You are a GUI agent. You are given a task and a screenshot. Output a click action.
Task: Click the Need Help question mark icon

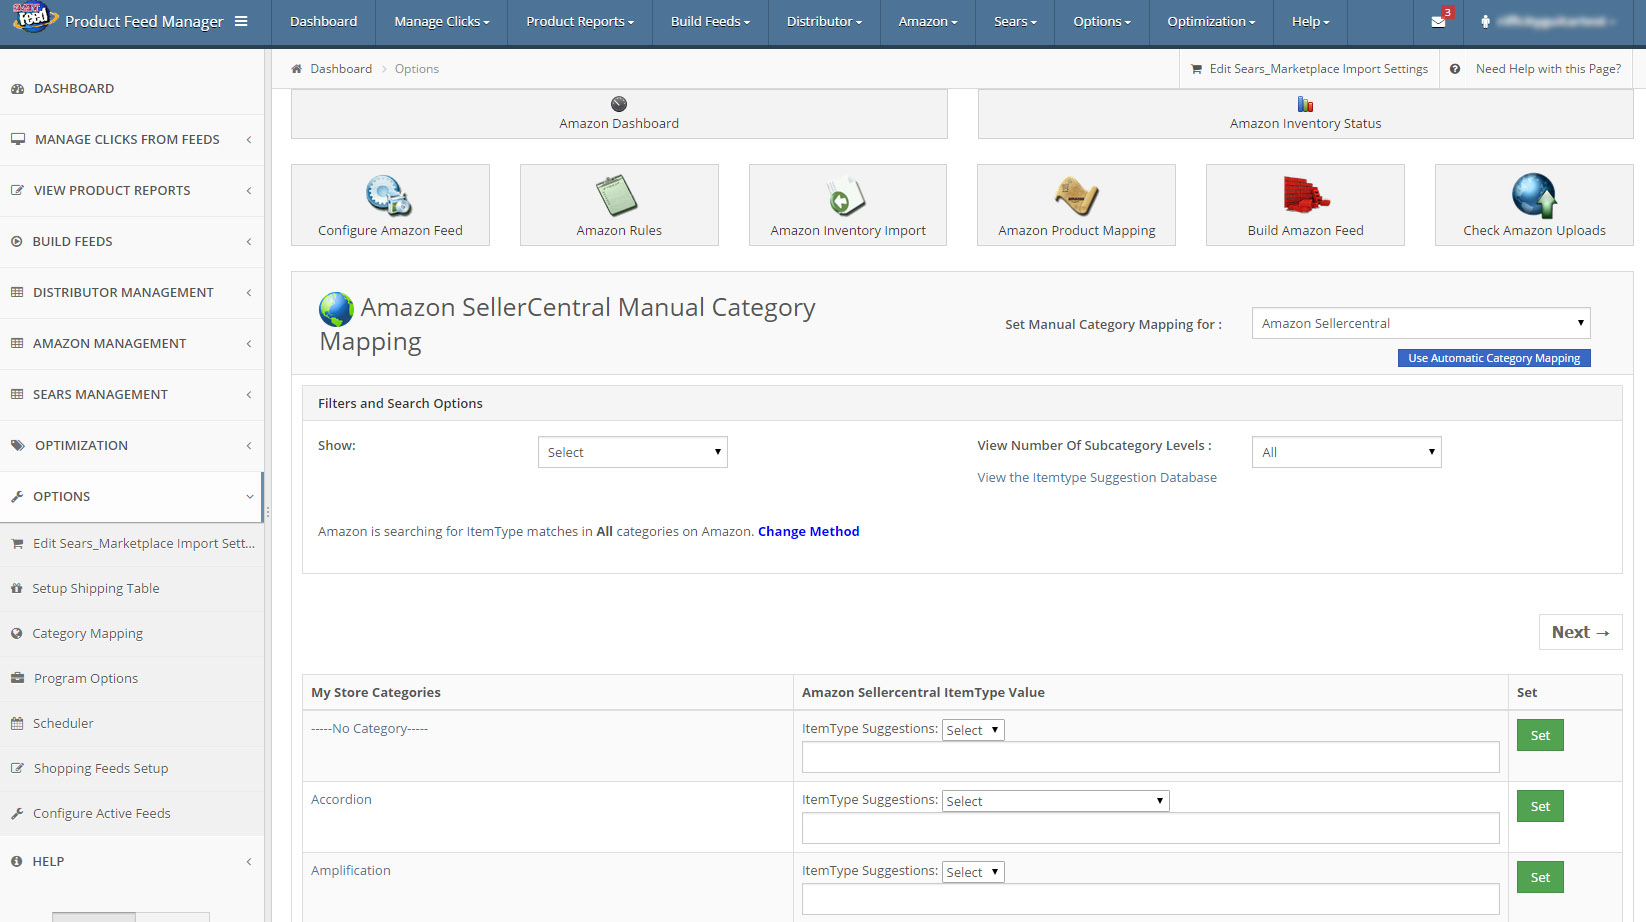[1455, 69]
